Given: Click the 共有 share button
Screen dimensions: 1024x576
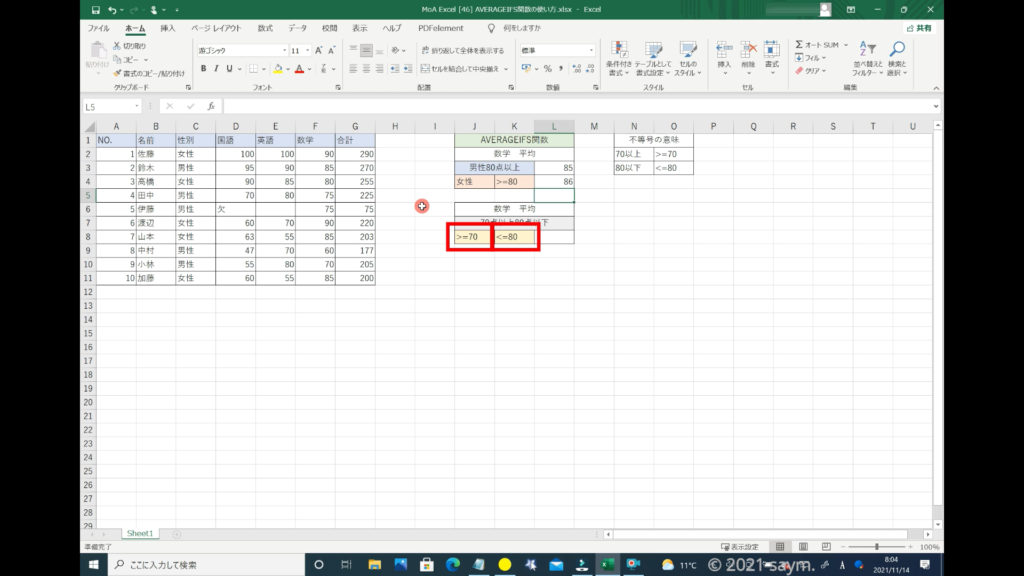Looking at the screenshot, I should coord(918,28).
